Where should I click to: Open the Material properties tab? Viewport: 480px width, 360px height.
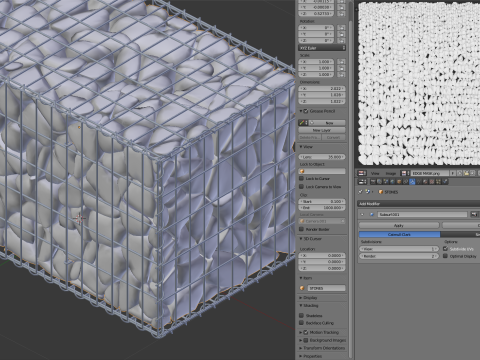click(425, 181)
